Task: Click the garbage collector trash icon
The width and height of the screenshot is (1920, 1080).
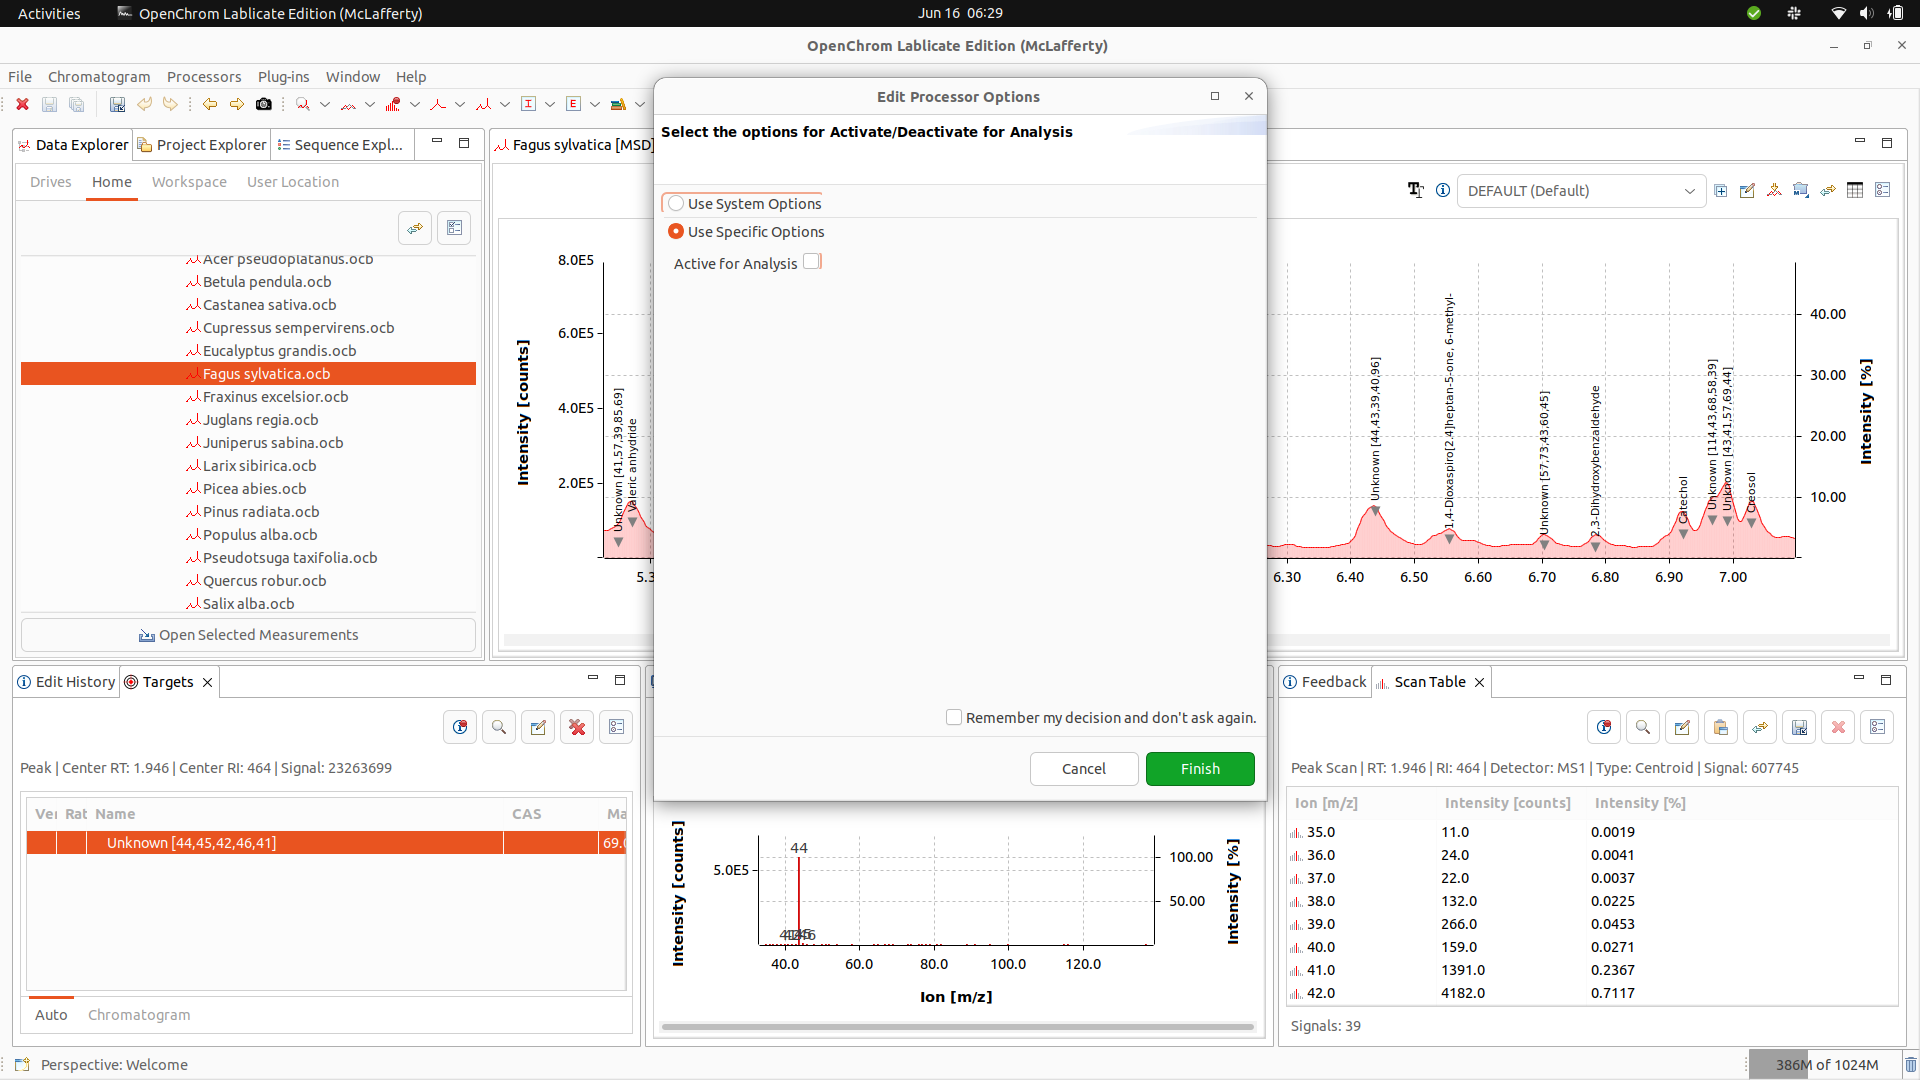Action: [1909, 1065]
